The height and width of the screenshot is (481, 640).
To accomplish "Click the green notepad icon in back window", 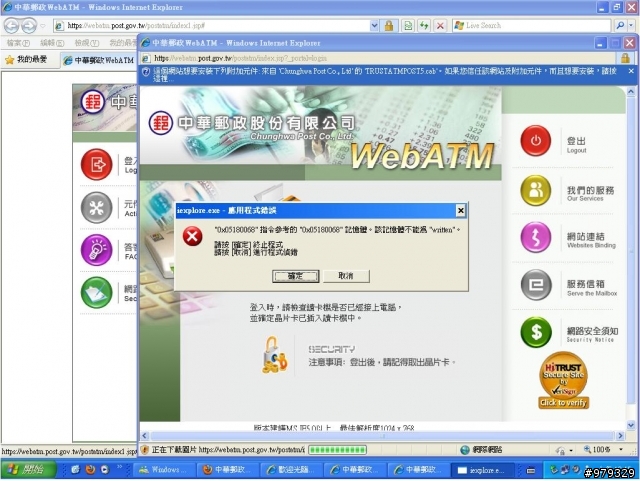I will [96, 293].
